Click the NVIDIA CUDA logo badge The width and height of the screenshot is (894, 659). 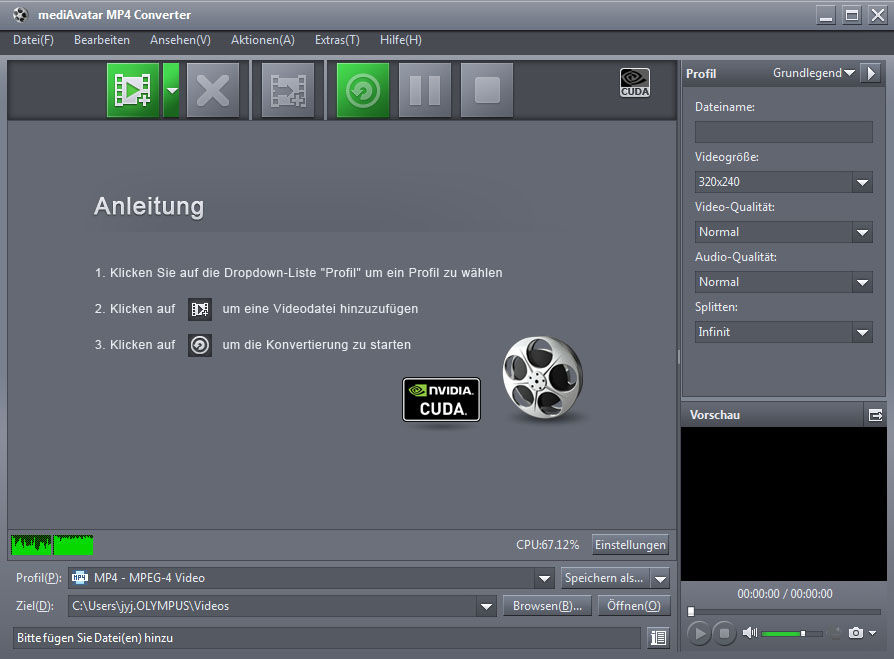click(x=441, y=400)
